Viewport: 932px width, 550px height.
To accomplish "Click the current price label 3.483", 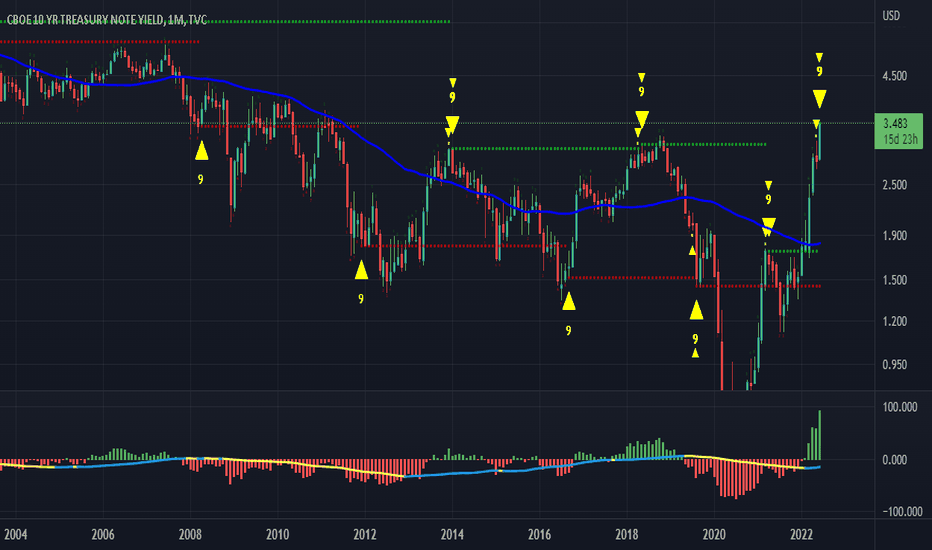I will pyautogui.click(x=895, y=124).
